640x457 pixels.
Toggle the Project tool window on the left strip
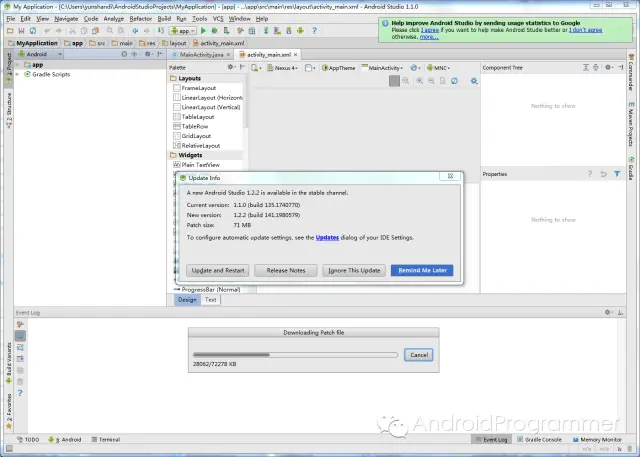point(9,67)
